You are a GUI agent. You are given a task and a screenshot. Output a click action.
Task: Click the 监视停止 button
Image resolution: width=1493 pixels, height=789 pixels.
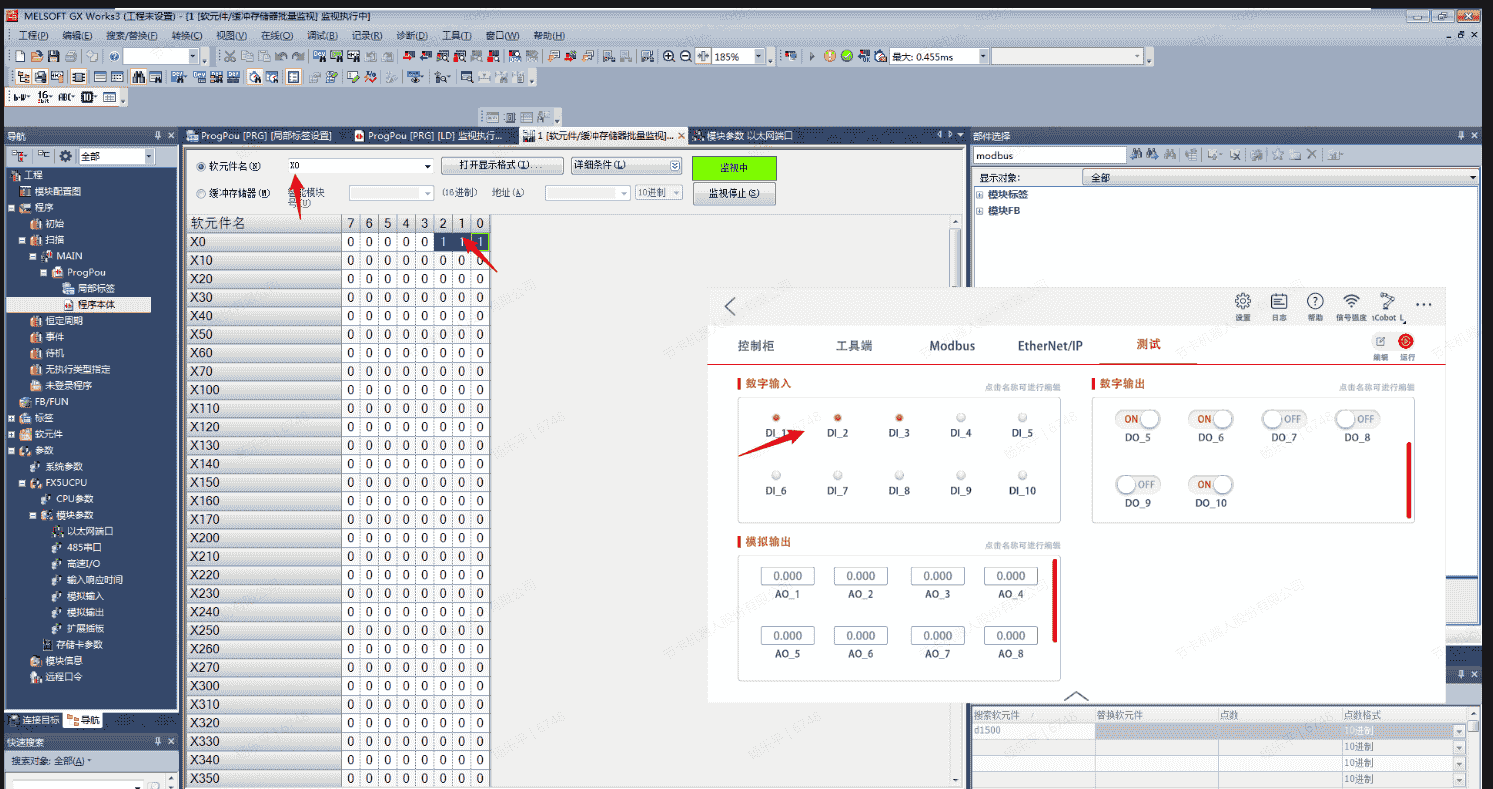click(x=733, y=194)
